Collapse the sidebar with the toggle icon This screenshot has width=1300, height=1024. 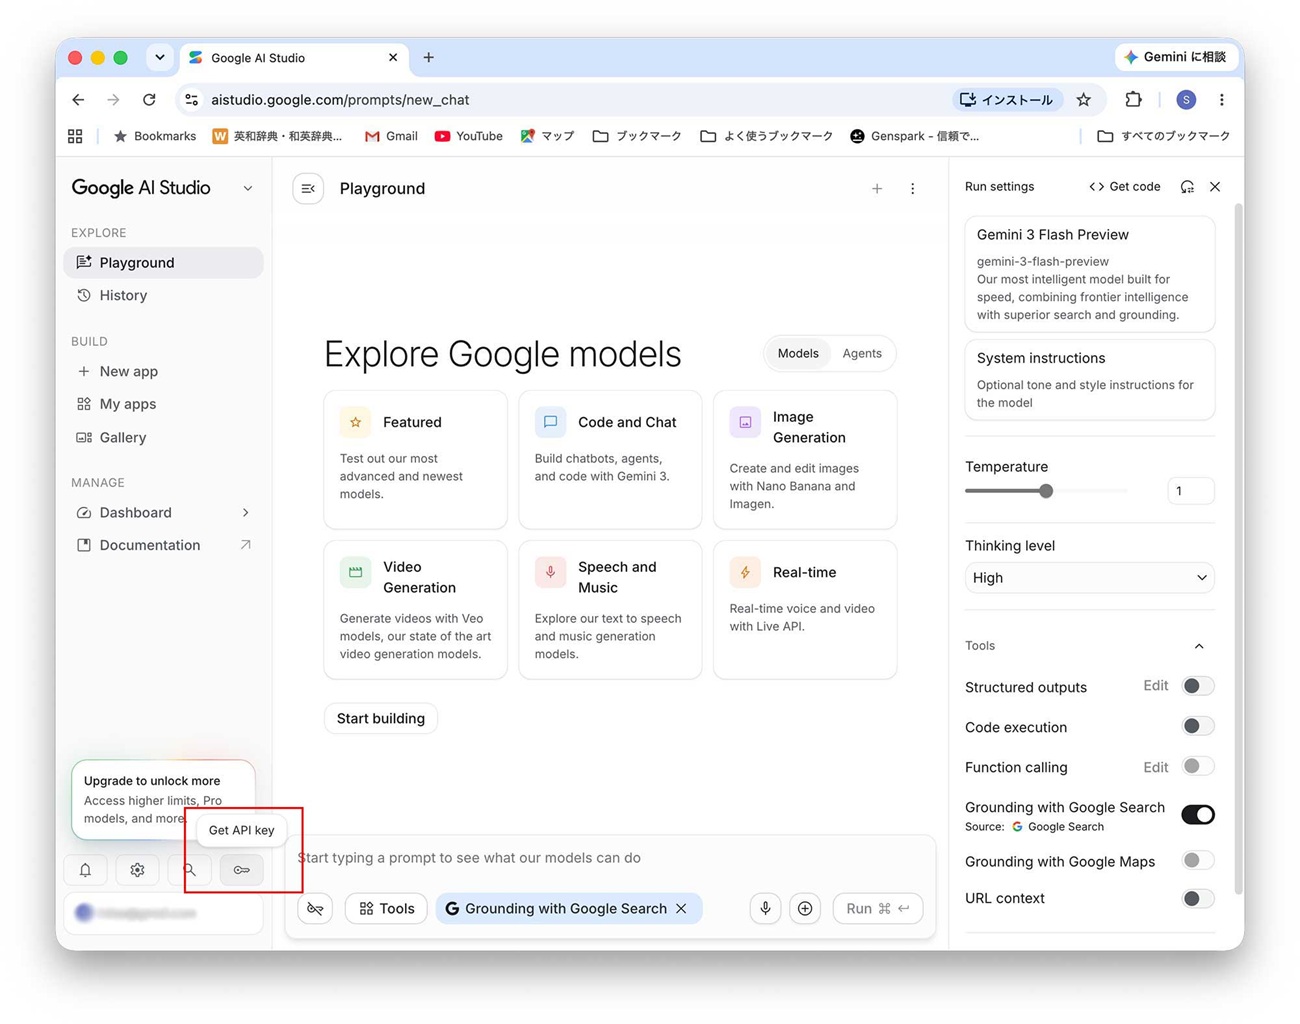coord(308,188)
